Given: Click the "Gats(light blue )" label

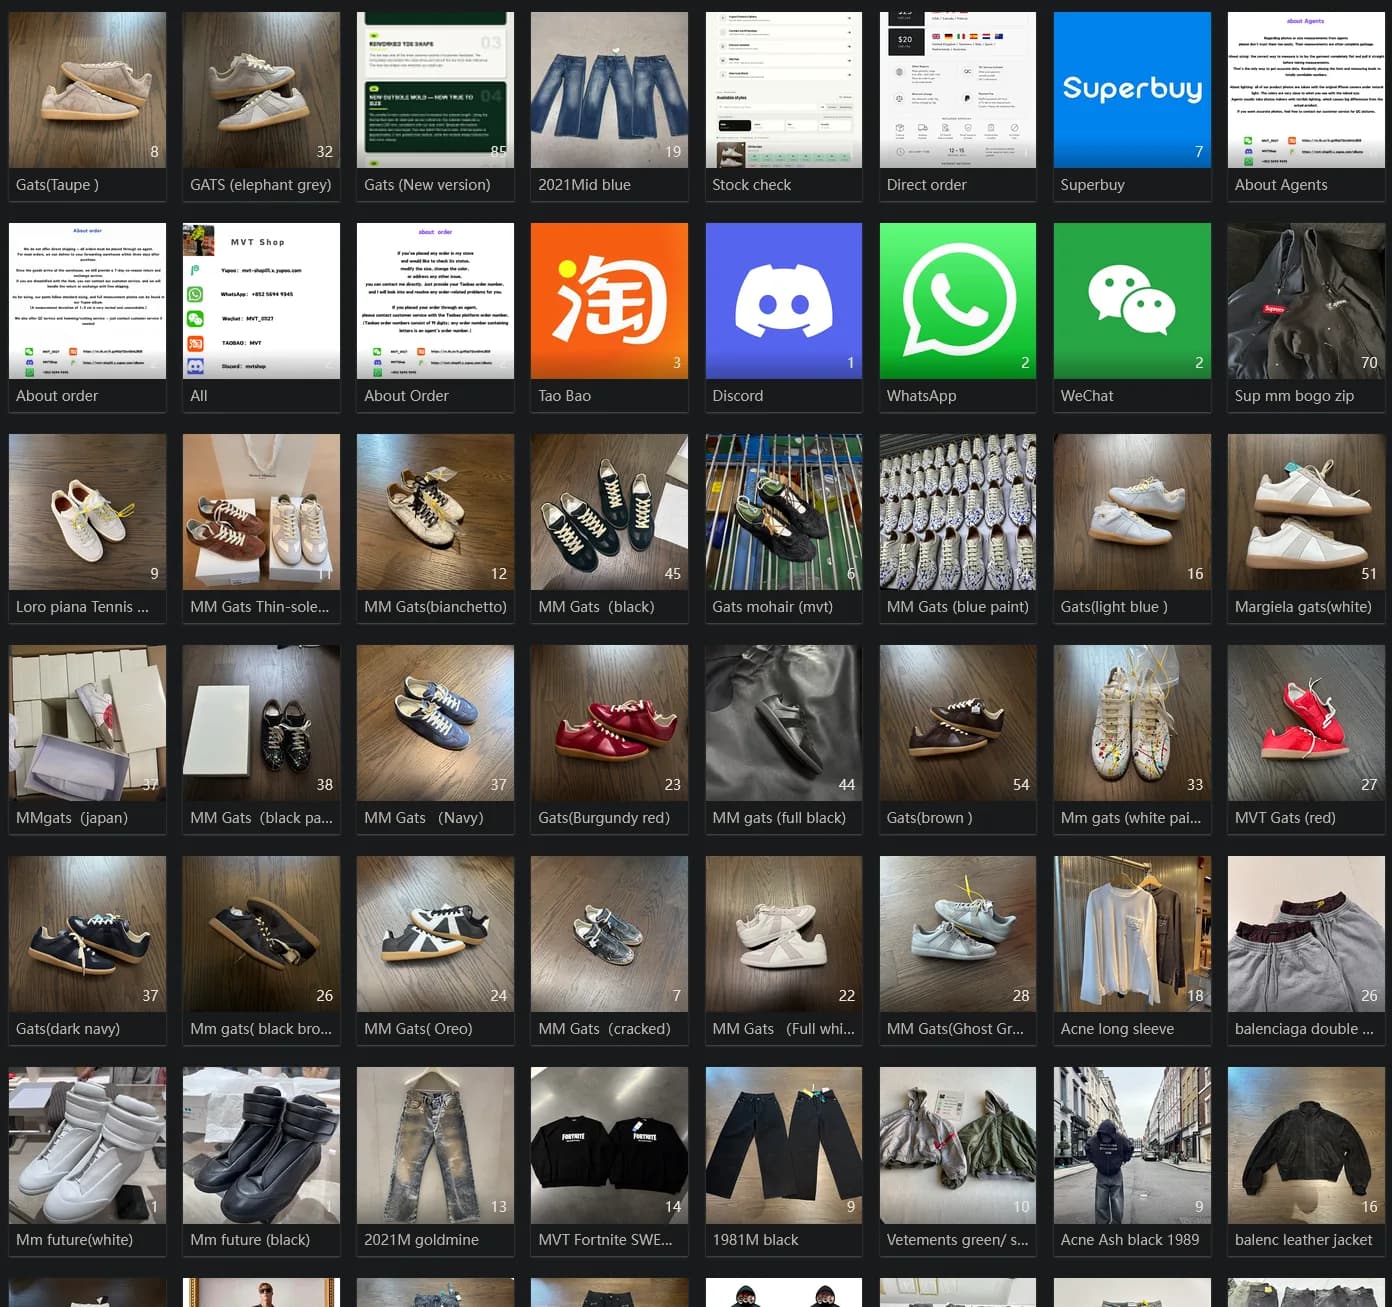Looking at the screenshot, I should point(1114,607).
